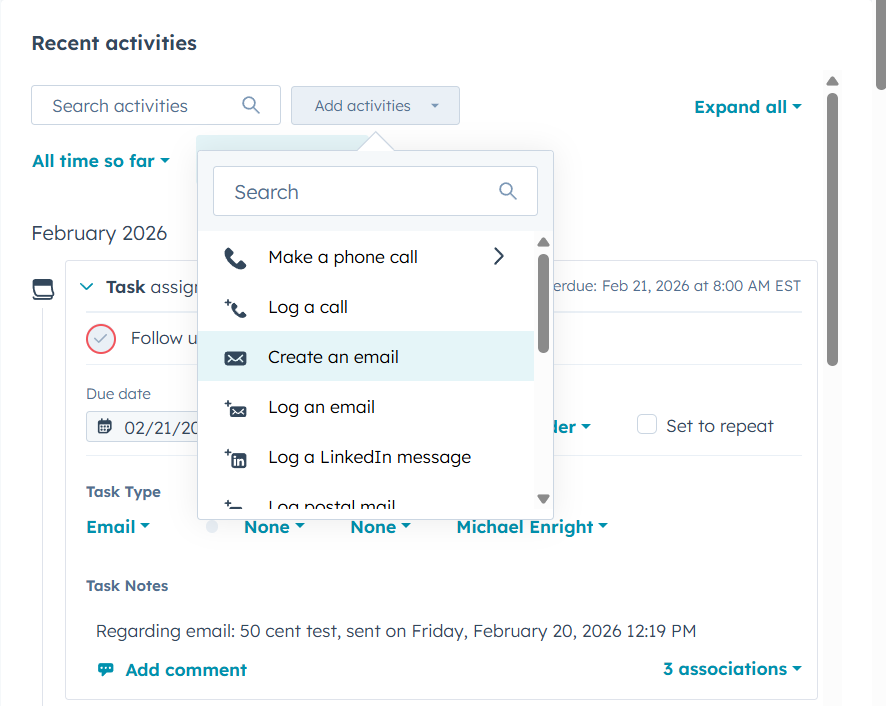The height and width of the screenshot is (706, 886).
Task: Click the calendar icon in Due date field
Action: point(105,427)
